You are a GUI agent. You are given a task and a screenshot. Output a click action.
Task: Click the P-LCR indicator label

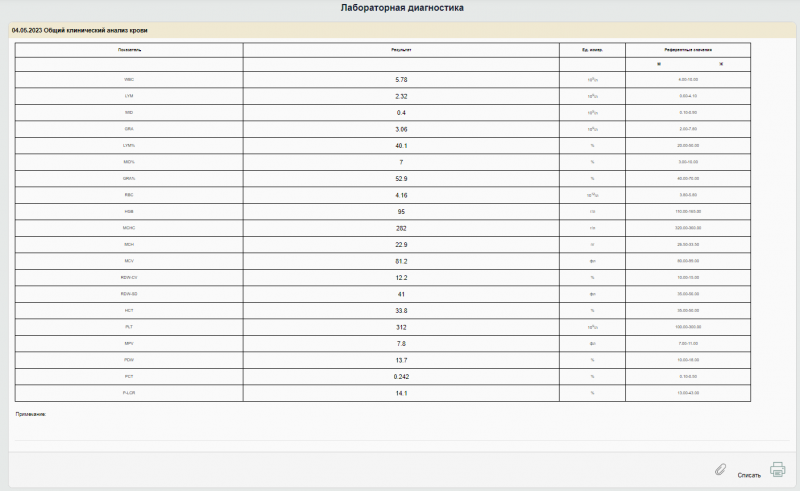click(x=129, y=393)
